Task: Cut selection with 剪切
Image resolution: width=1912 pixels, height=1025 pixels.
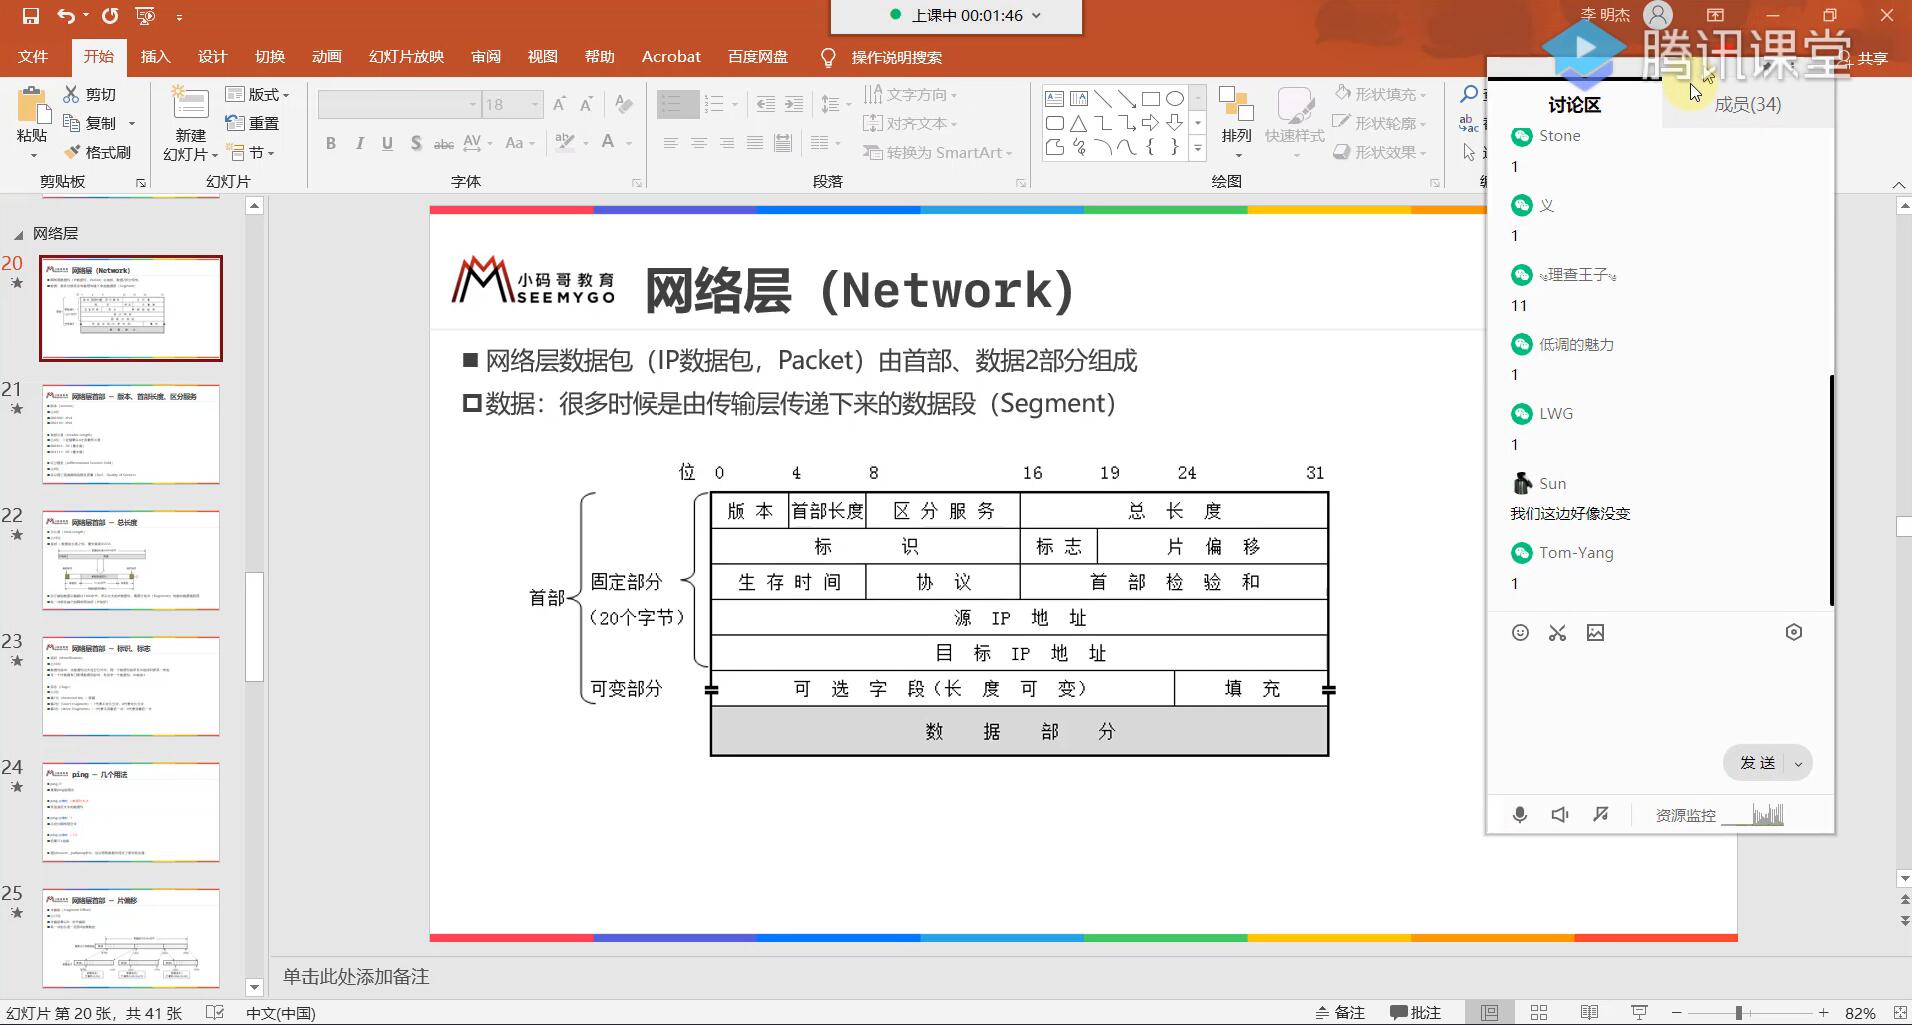Action: [x=91, y=94]
